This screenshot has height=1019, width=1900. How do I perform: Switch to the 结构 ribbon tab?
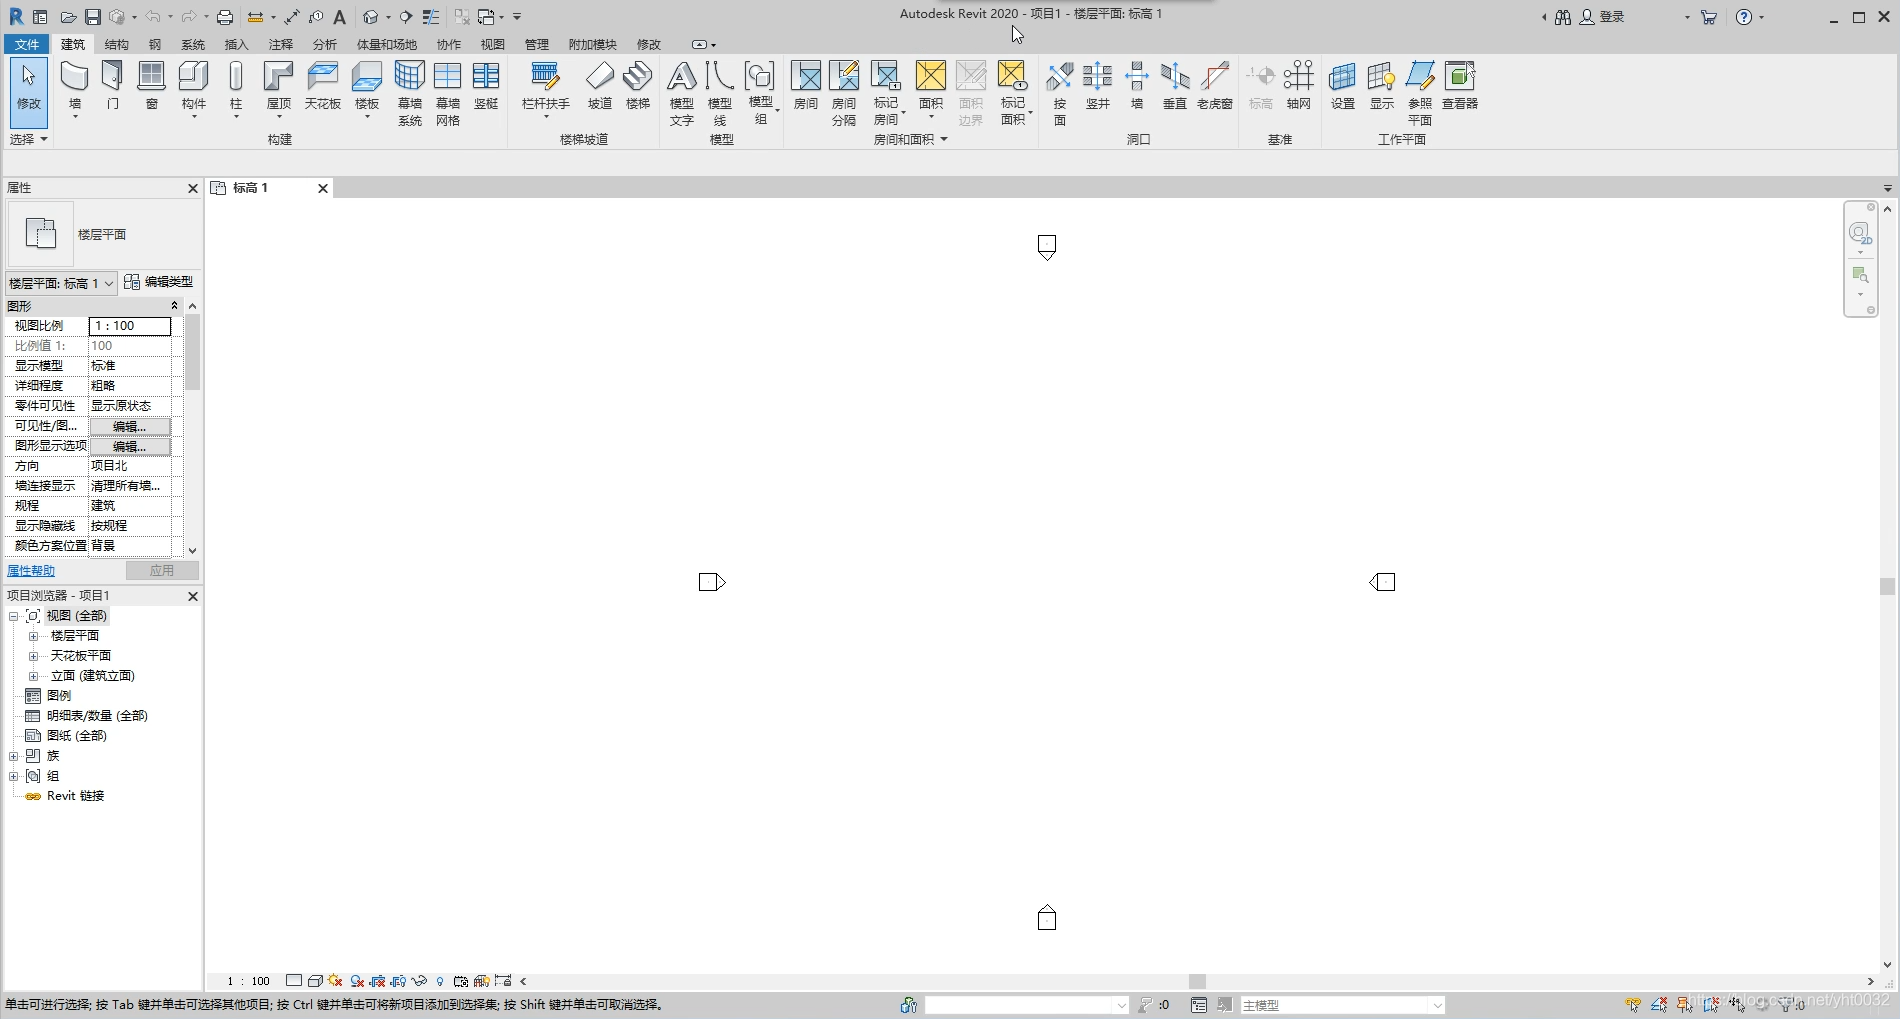tap(117, 44)
